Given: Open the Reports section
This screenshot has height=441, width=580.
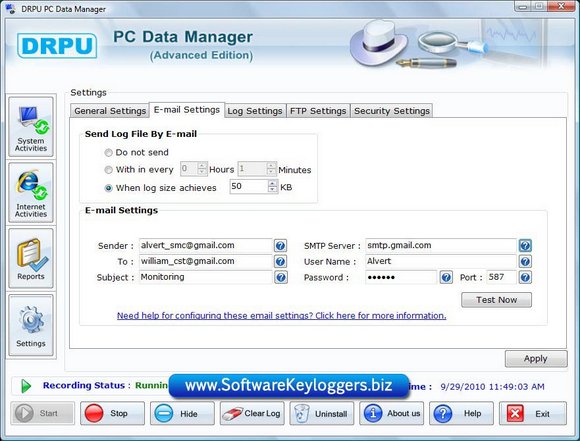Looking at the screenshot, I should [31, 259].
